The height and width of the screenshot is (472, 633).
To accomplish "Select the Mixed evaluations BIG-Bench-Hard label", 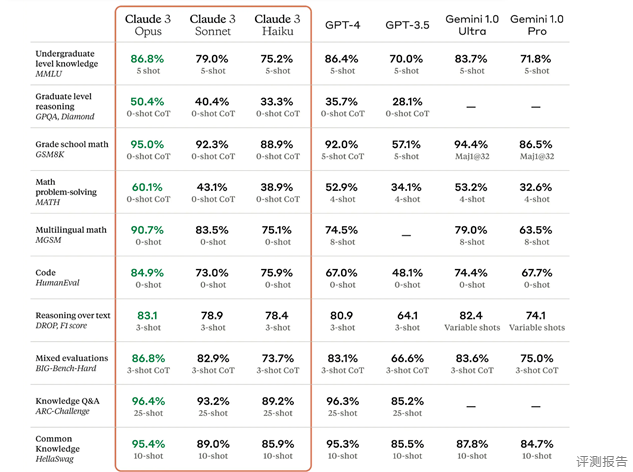I will 72,363.
